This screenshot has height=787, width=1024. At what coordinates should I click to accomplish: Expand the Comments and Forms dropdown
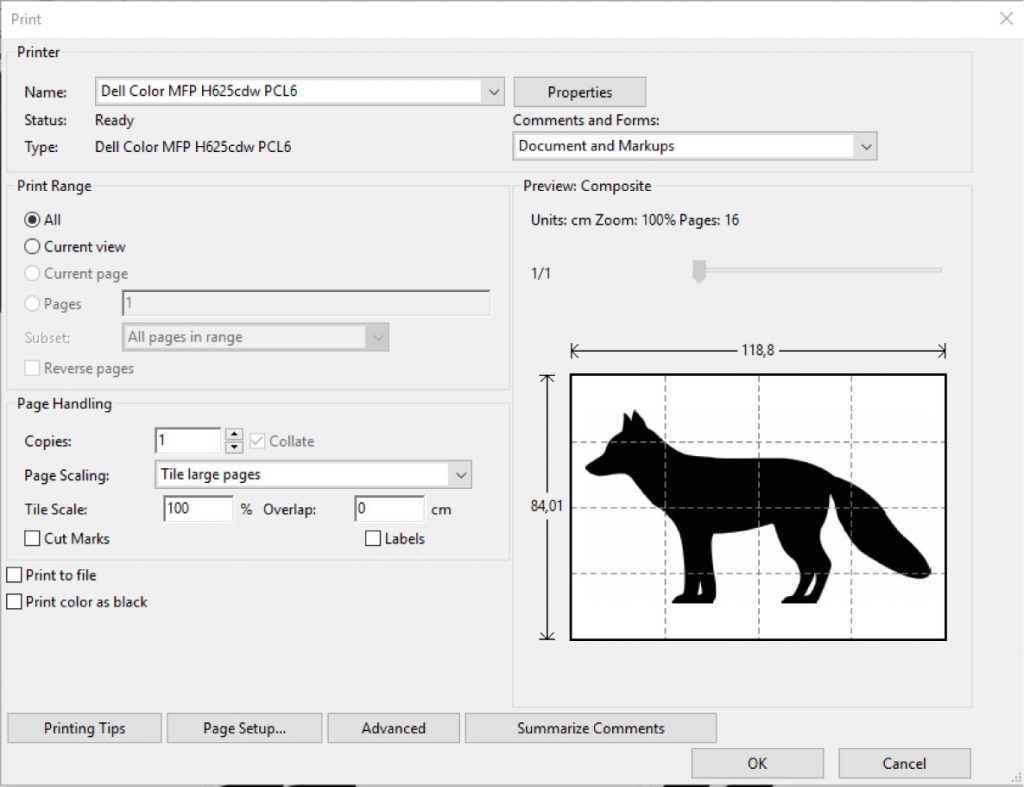click(694, 146)
